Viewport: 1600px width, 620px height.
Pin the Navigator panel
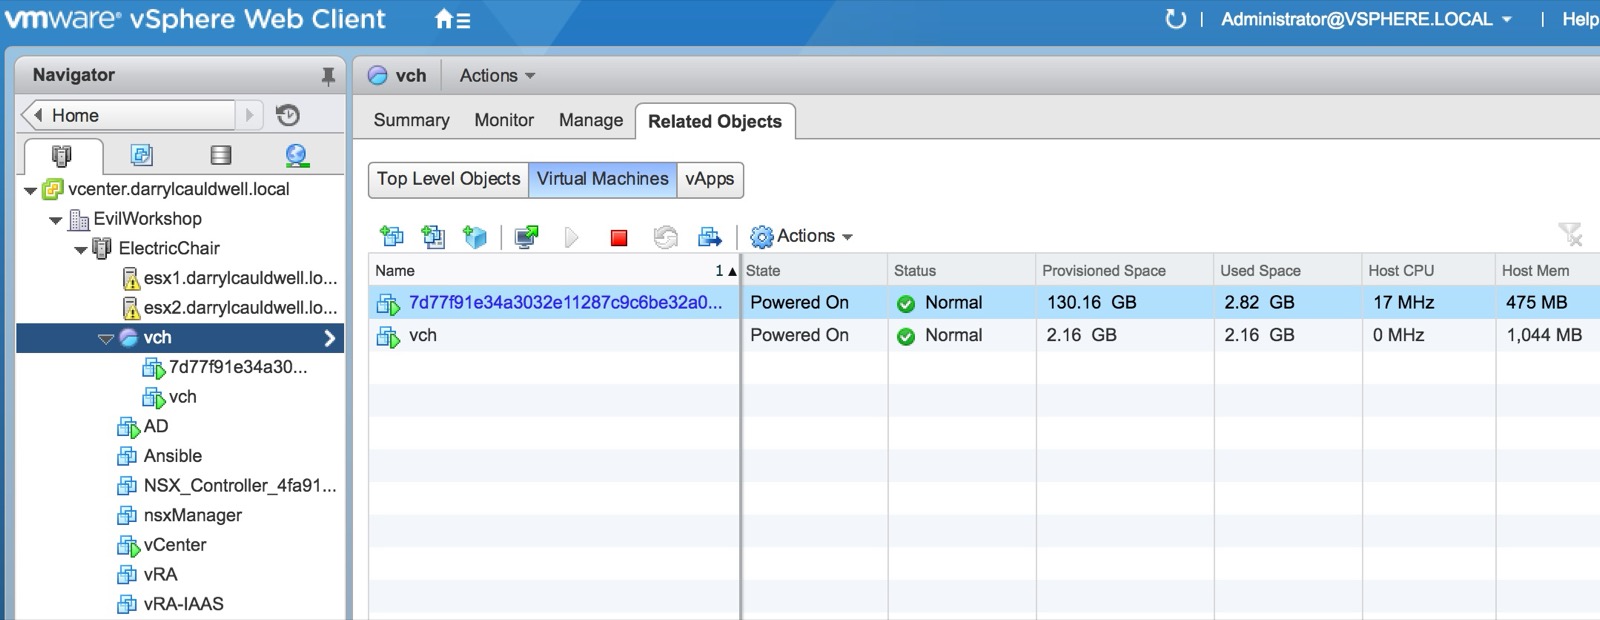click(327, 76)
